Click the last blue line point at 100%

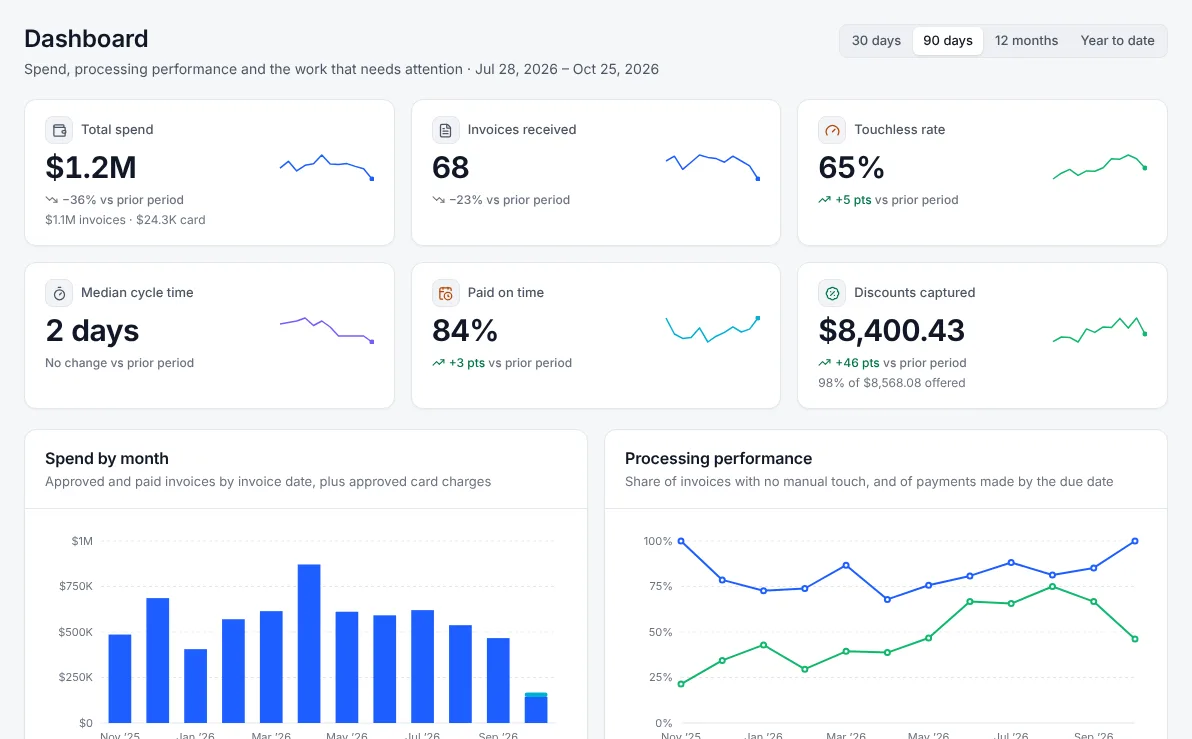(1135, 541)
